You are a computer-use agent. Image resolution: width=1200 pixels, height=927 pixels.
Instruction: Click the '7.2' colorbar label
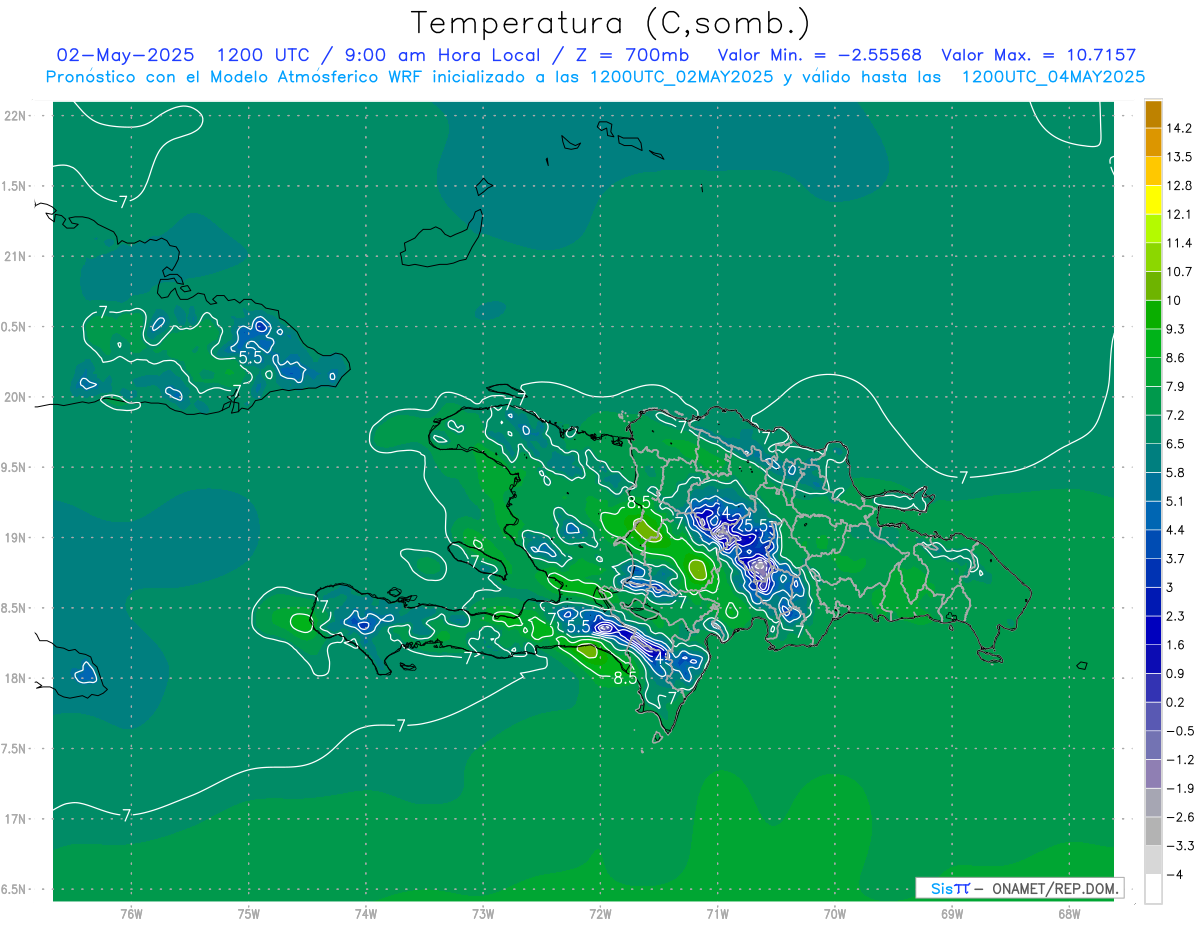(x=1175, y=415)
